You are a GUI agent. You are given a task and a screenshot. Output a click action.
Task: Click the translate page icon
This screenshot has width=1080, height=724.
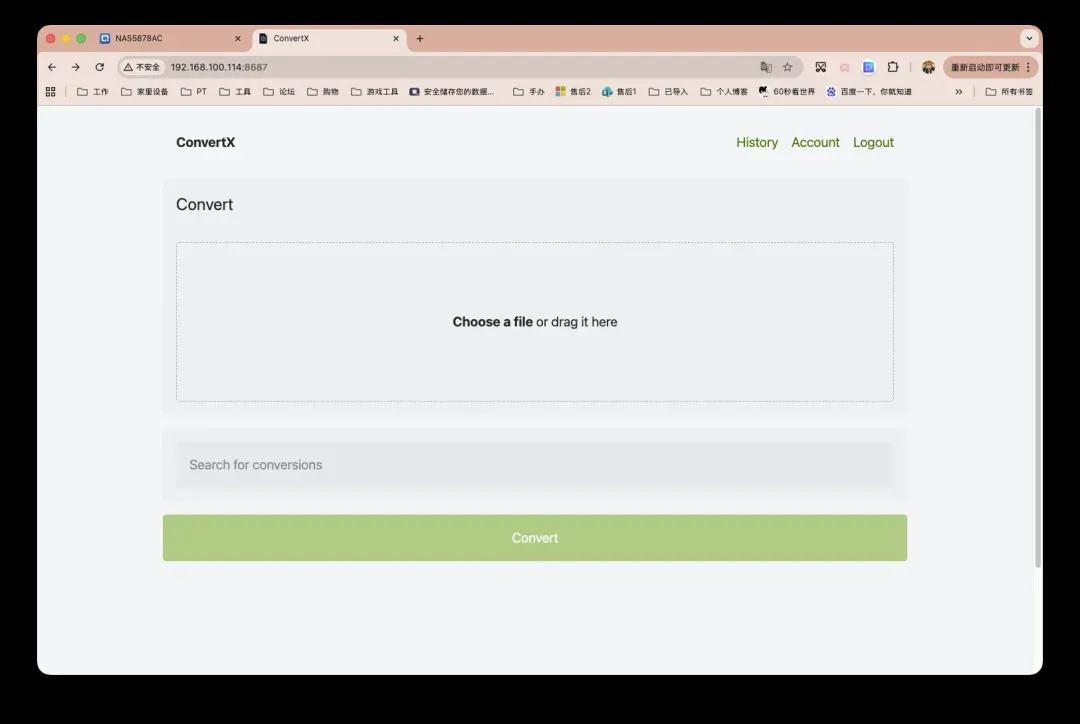(766, 67)
